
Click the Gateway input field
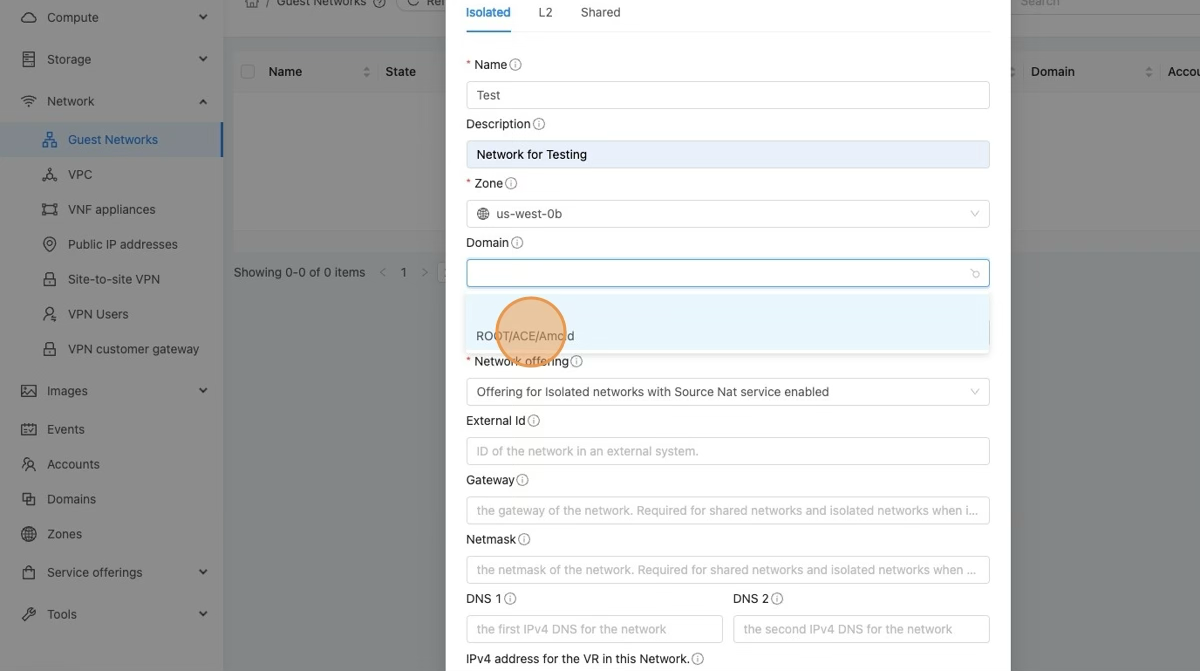[727, 511]
